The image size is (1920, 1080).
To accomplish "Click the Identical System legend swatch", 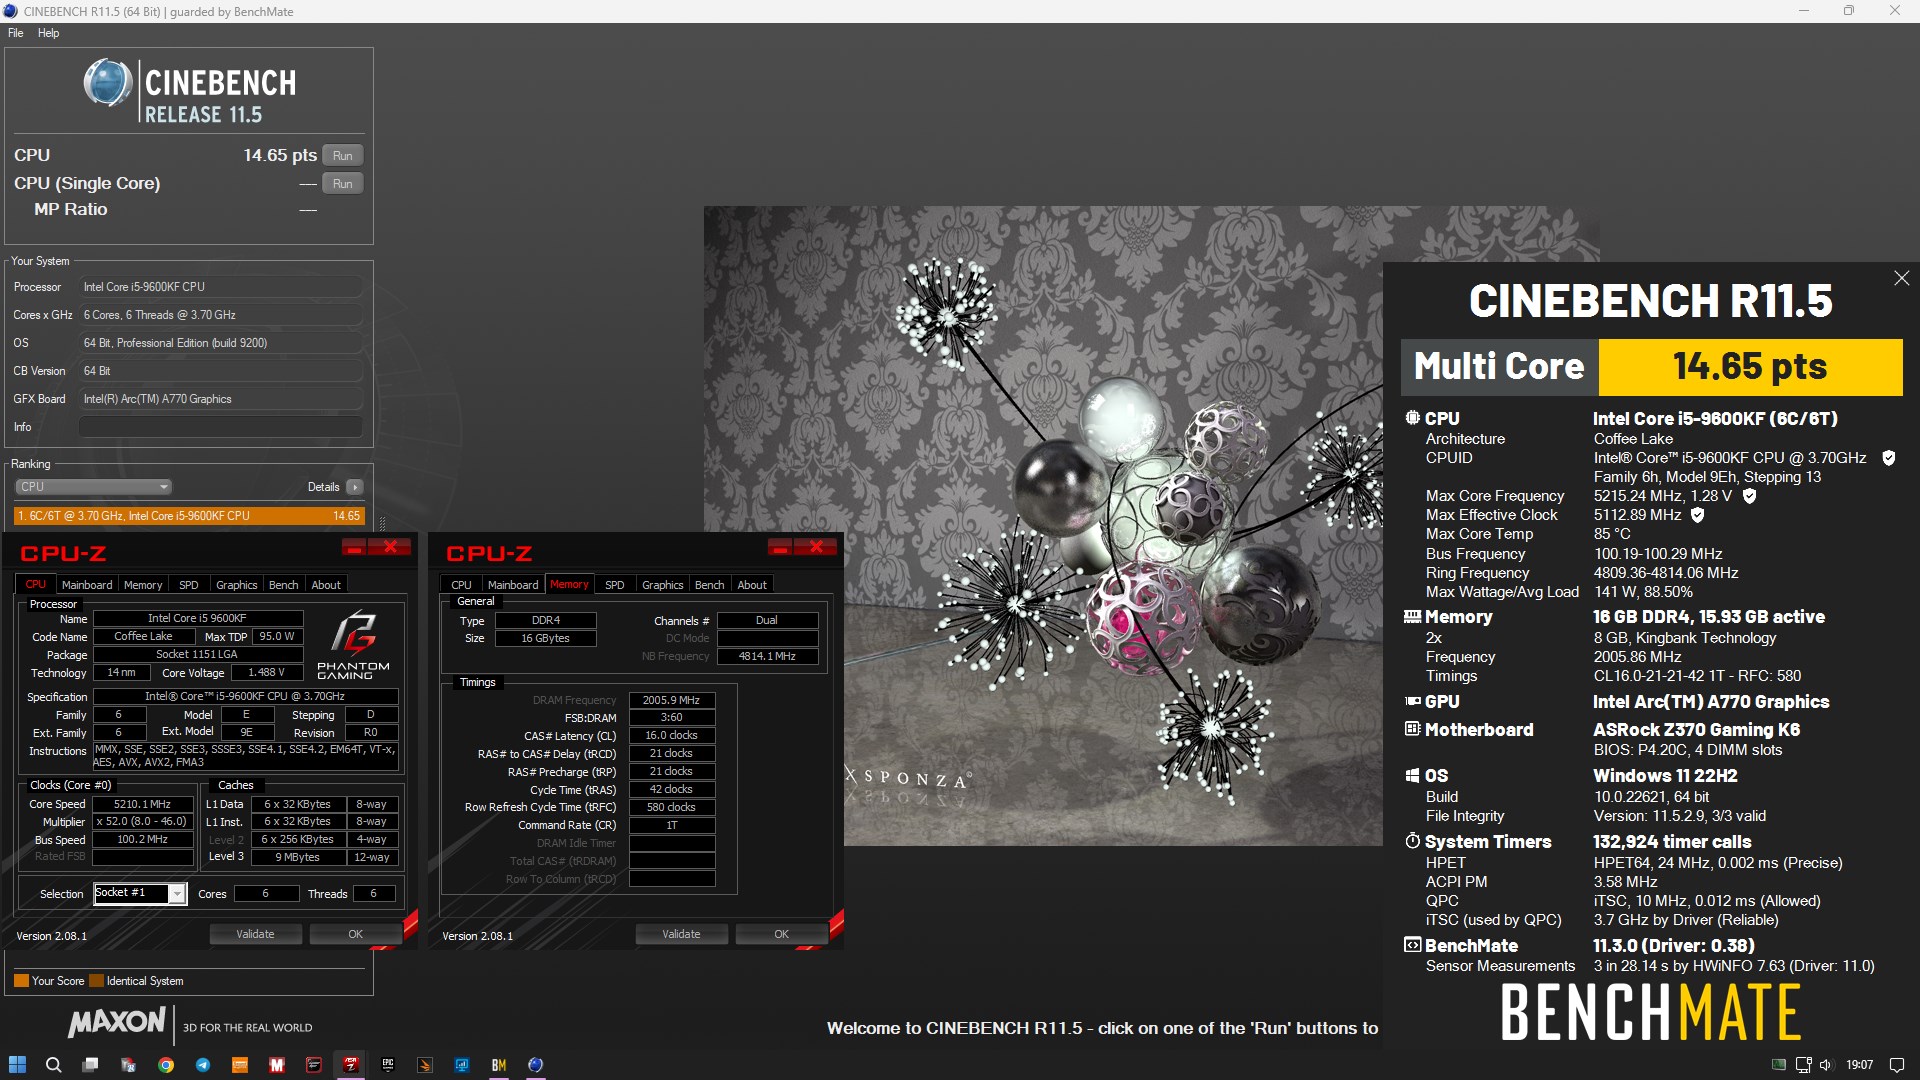I will point(97,981).
